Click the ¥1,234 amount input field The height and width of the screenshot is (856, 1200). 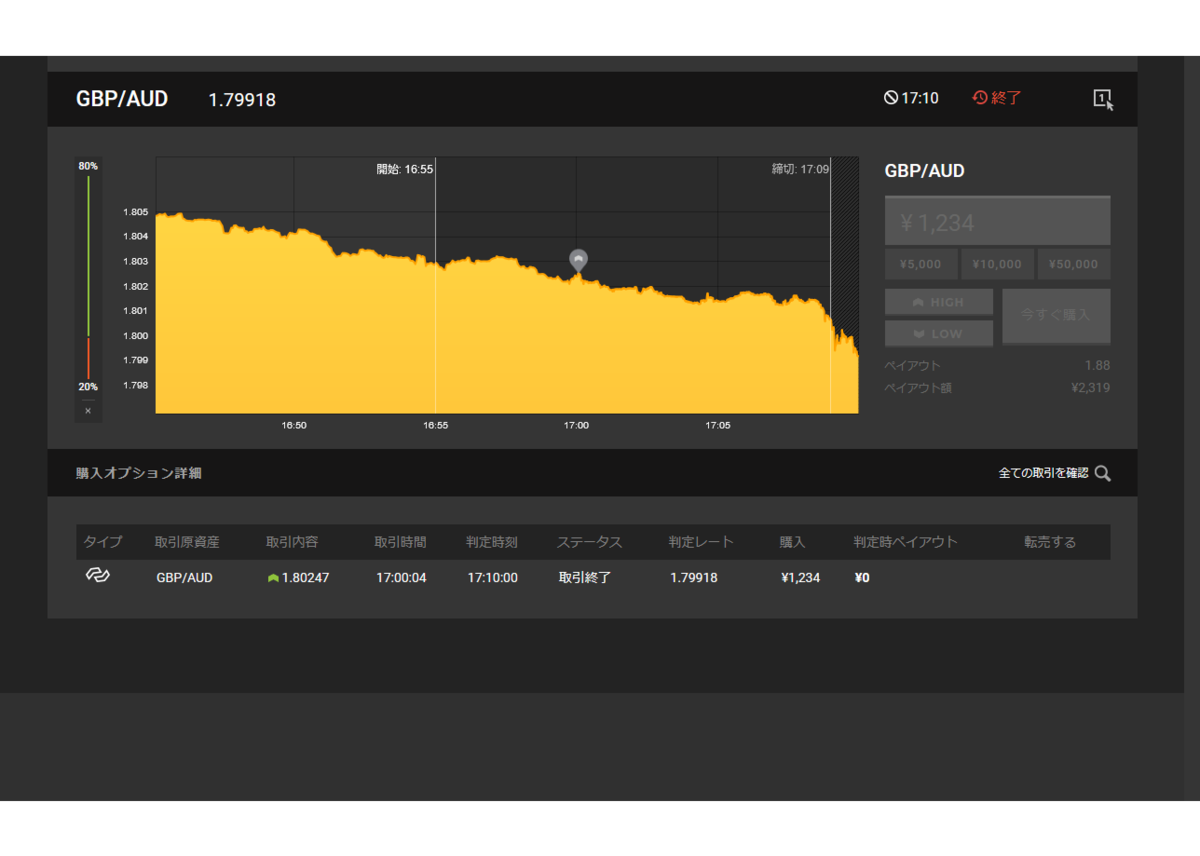pyautogui.click(x=998, y=222)
